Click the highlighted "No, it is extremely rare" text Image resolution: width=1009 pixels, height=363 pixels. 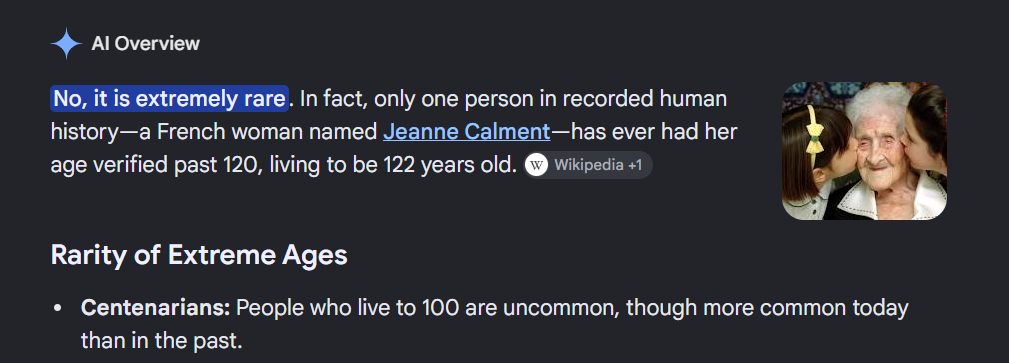[x=169, y=99]
